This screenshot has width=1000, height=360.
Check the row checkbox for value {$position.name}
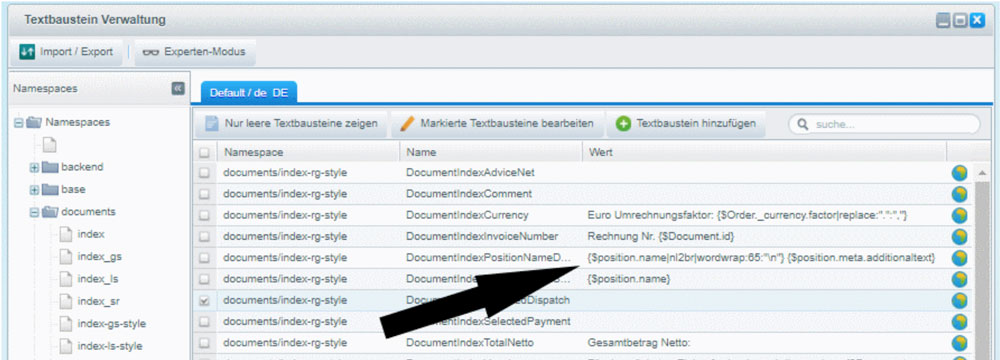(204, 279)
